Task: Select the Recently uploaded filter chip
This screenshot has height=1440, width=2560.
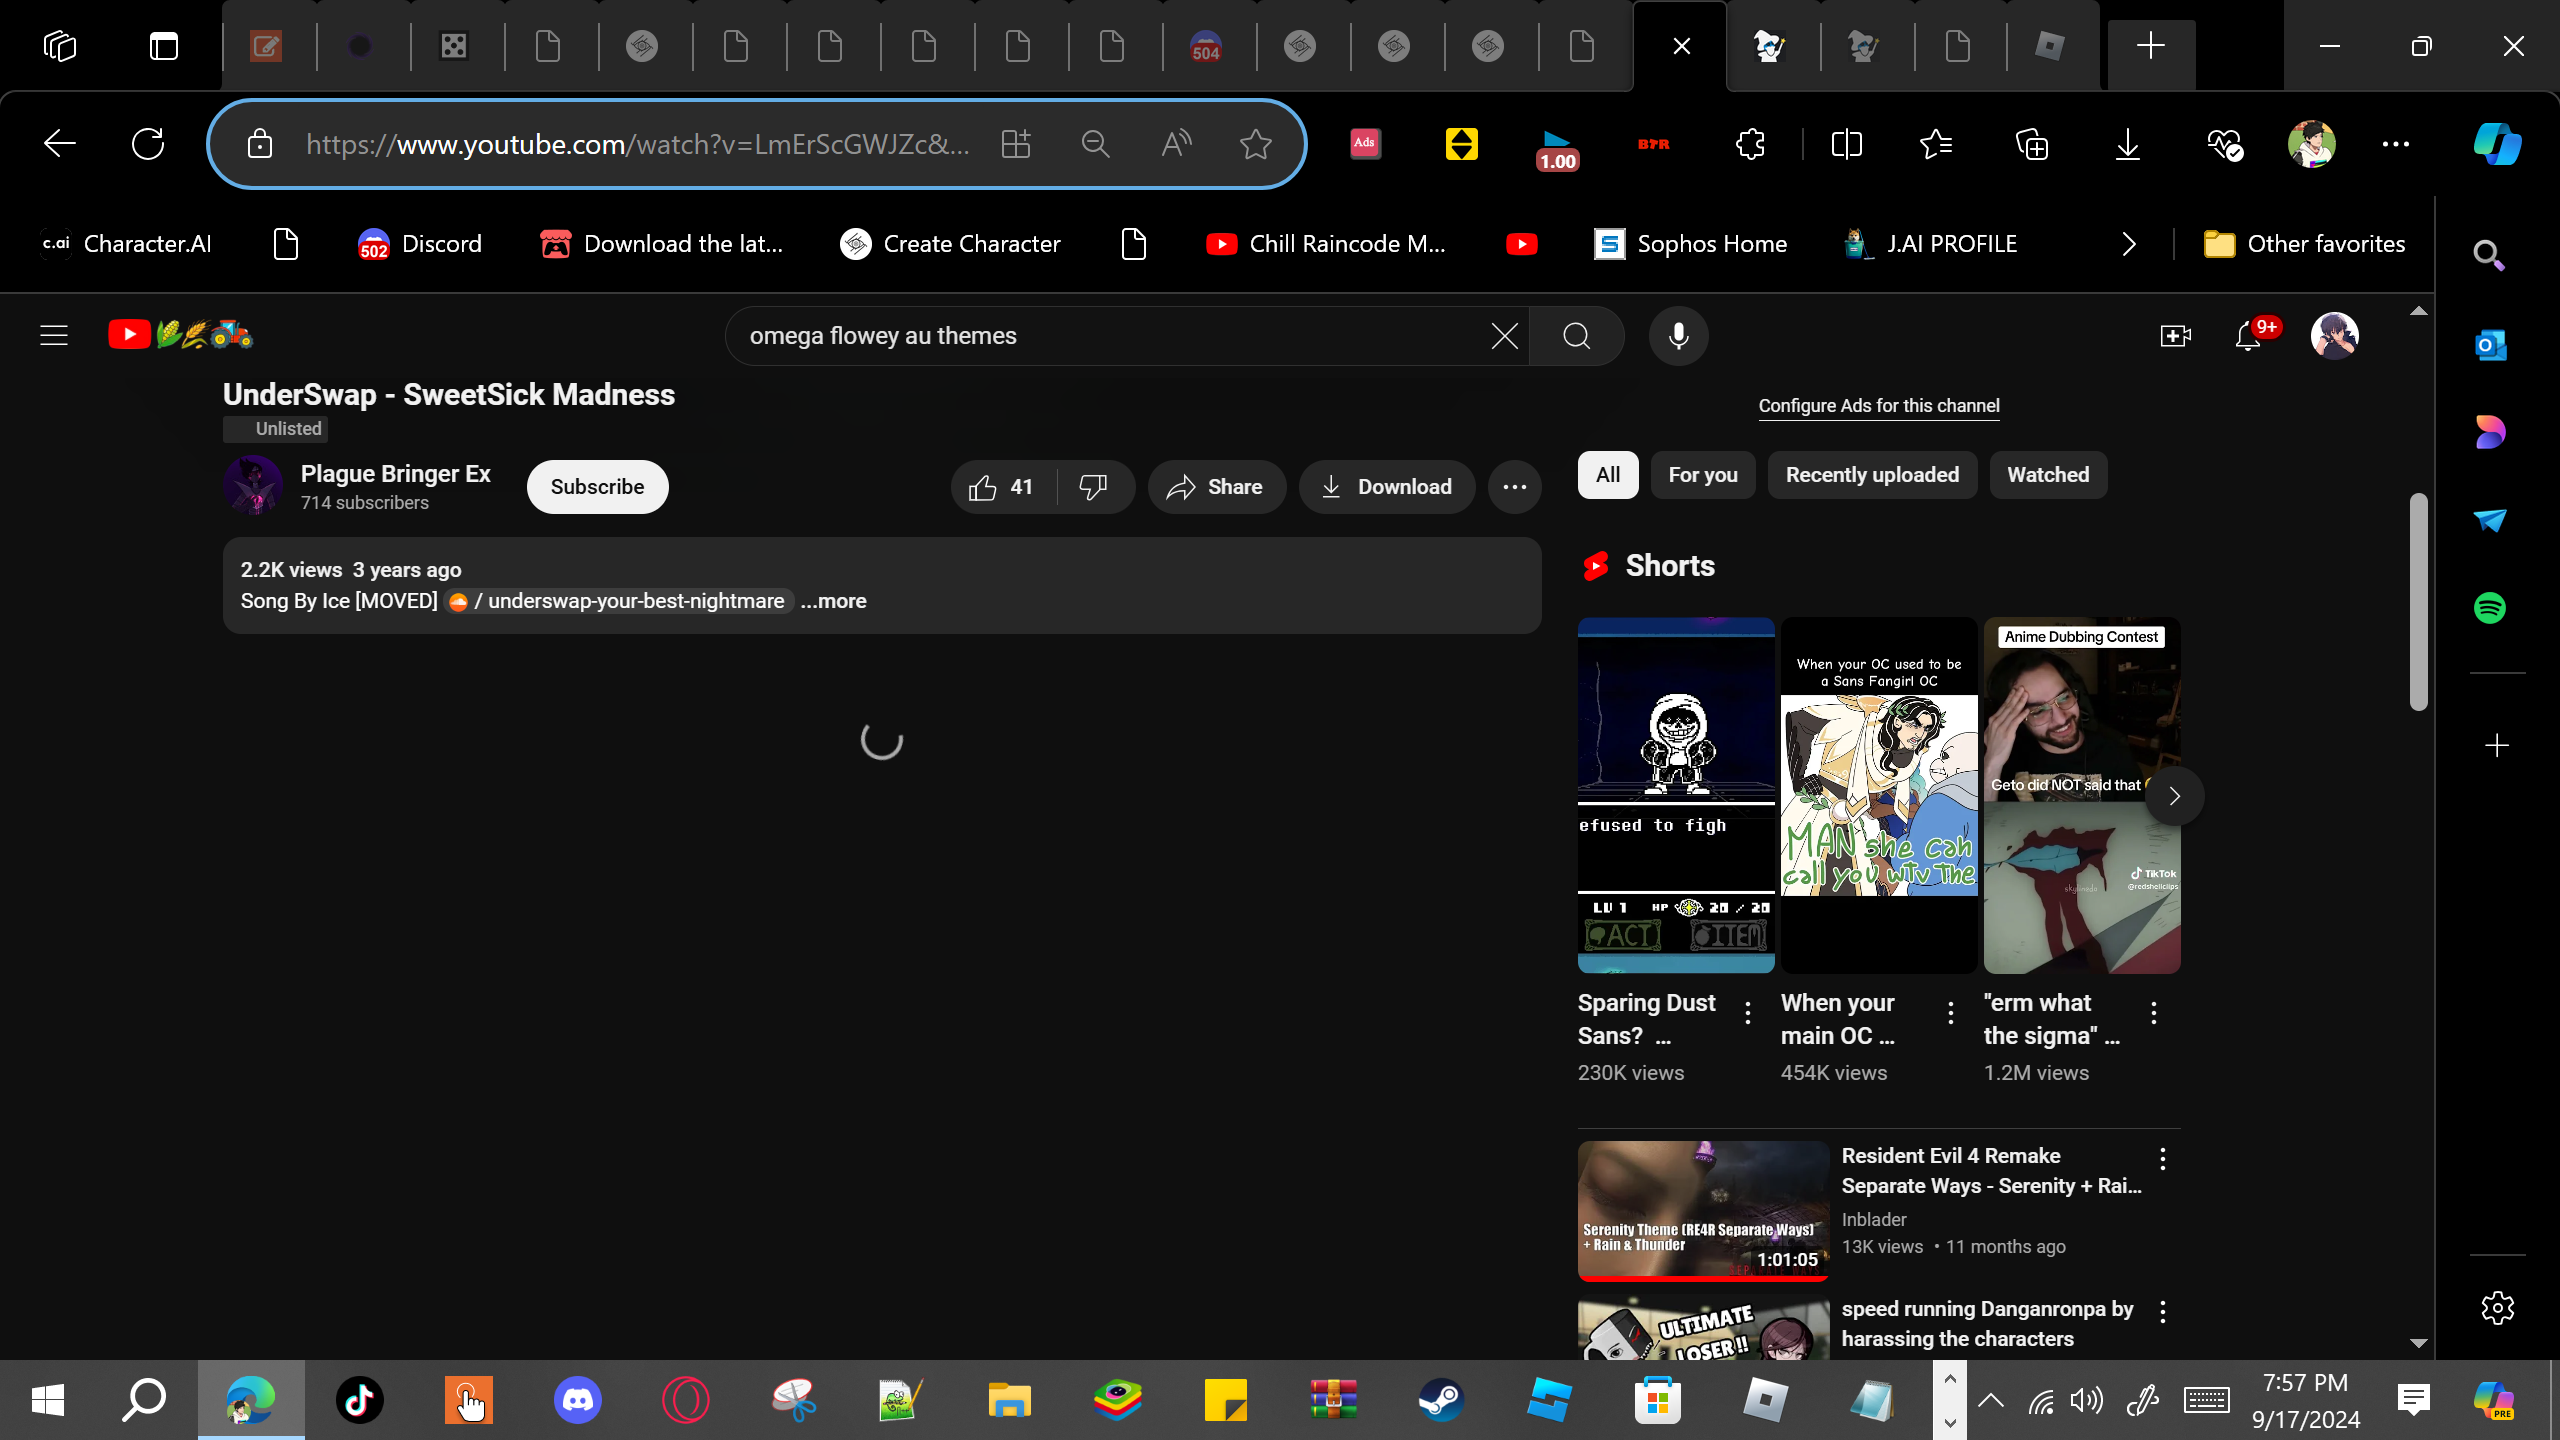Action: coord(1872,475)
